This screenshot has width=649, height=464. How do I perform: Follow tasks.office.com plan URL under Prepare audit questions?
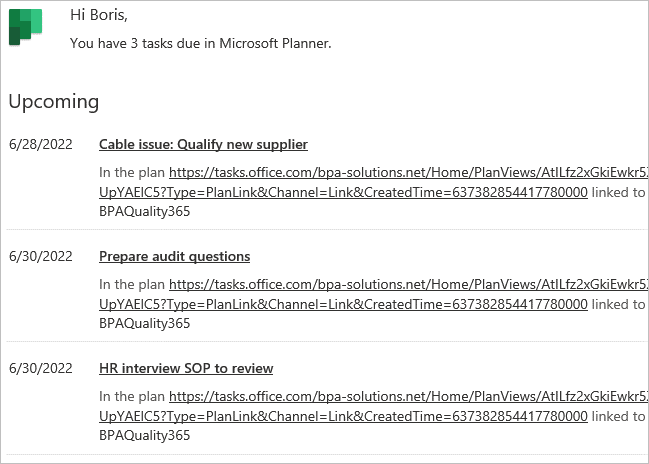pos(409,285)
